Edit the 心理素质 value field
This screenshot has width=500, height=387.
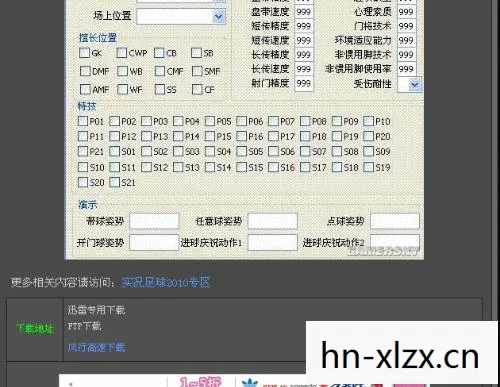406,12
